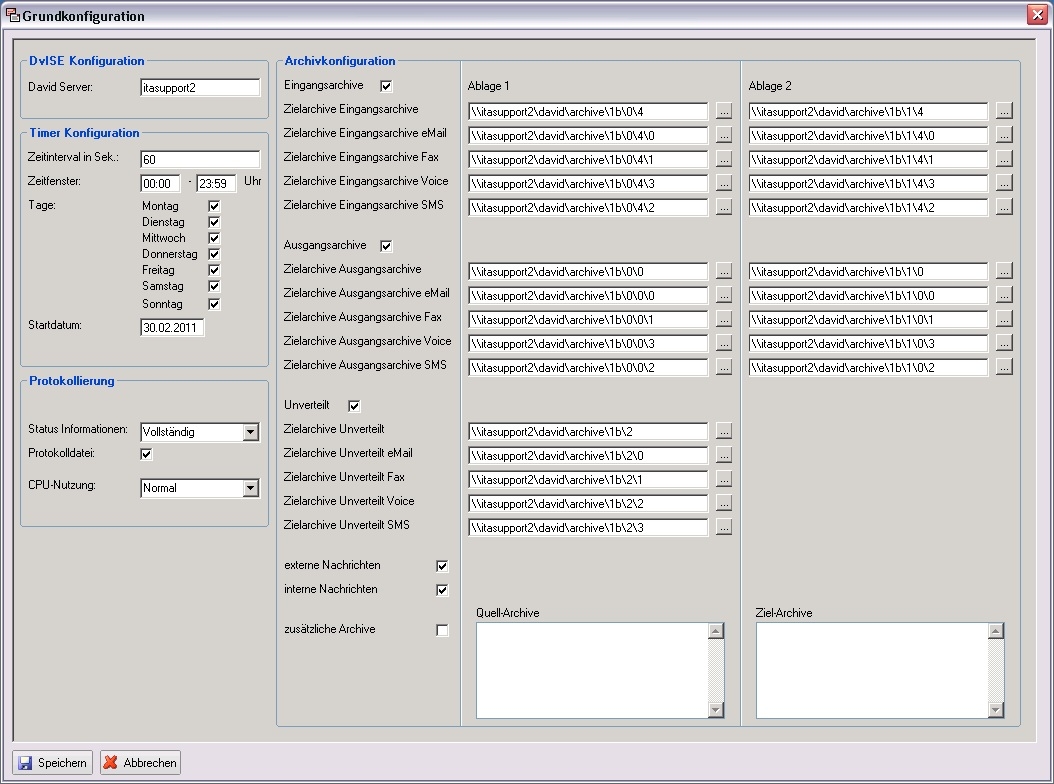This screenshot has height=784, width=1054.
Task: Disable the Samstag checkbox
Action: click(x=214, y=287)
